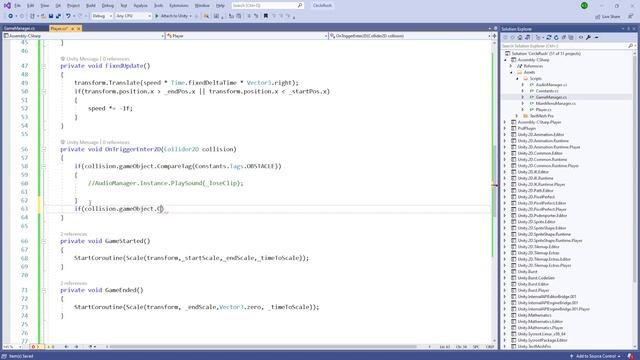Open the File menu
The image size is (640, 360).
(17, 6)
